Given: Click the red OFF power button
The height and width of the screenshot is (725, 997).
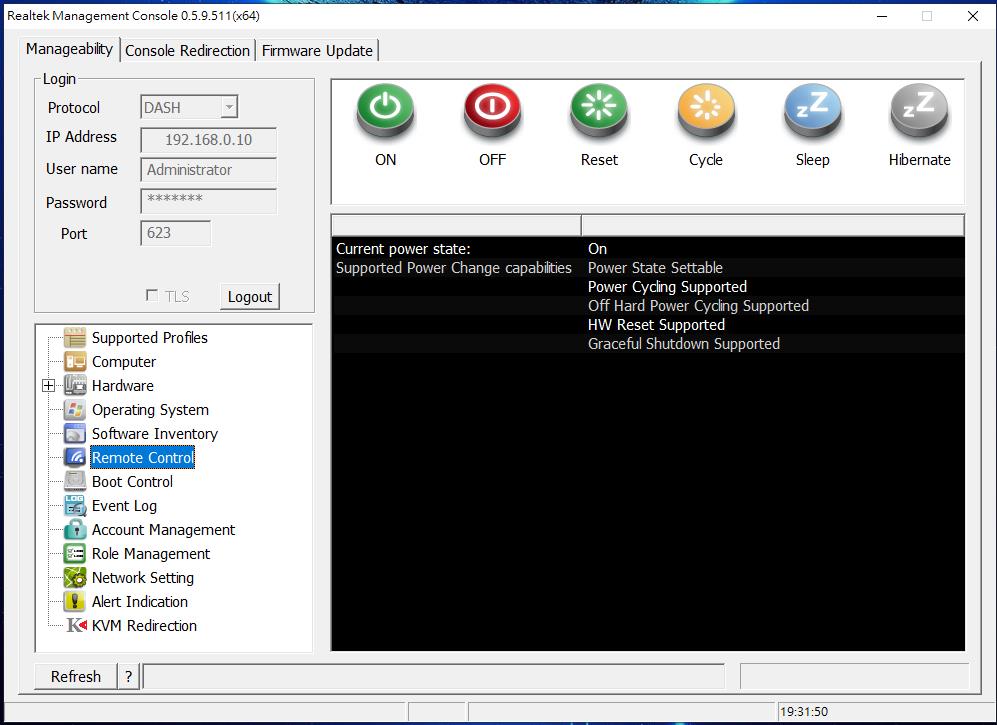Looking at the screenshot, I should tap(492, 110).
